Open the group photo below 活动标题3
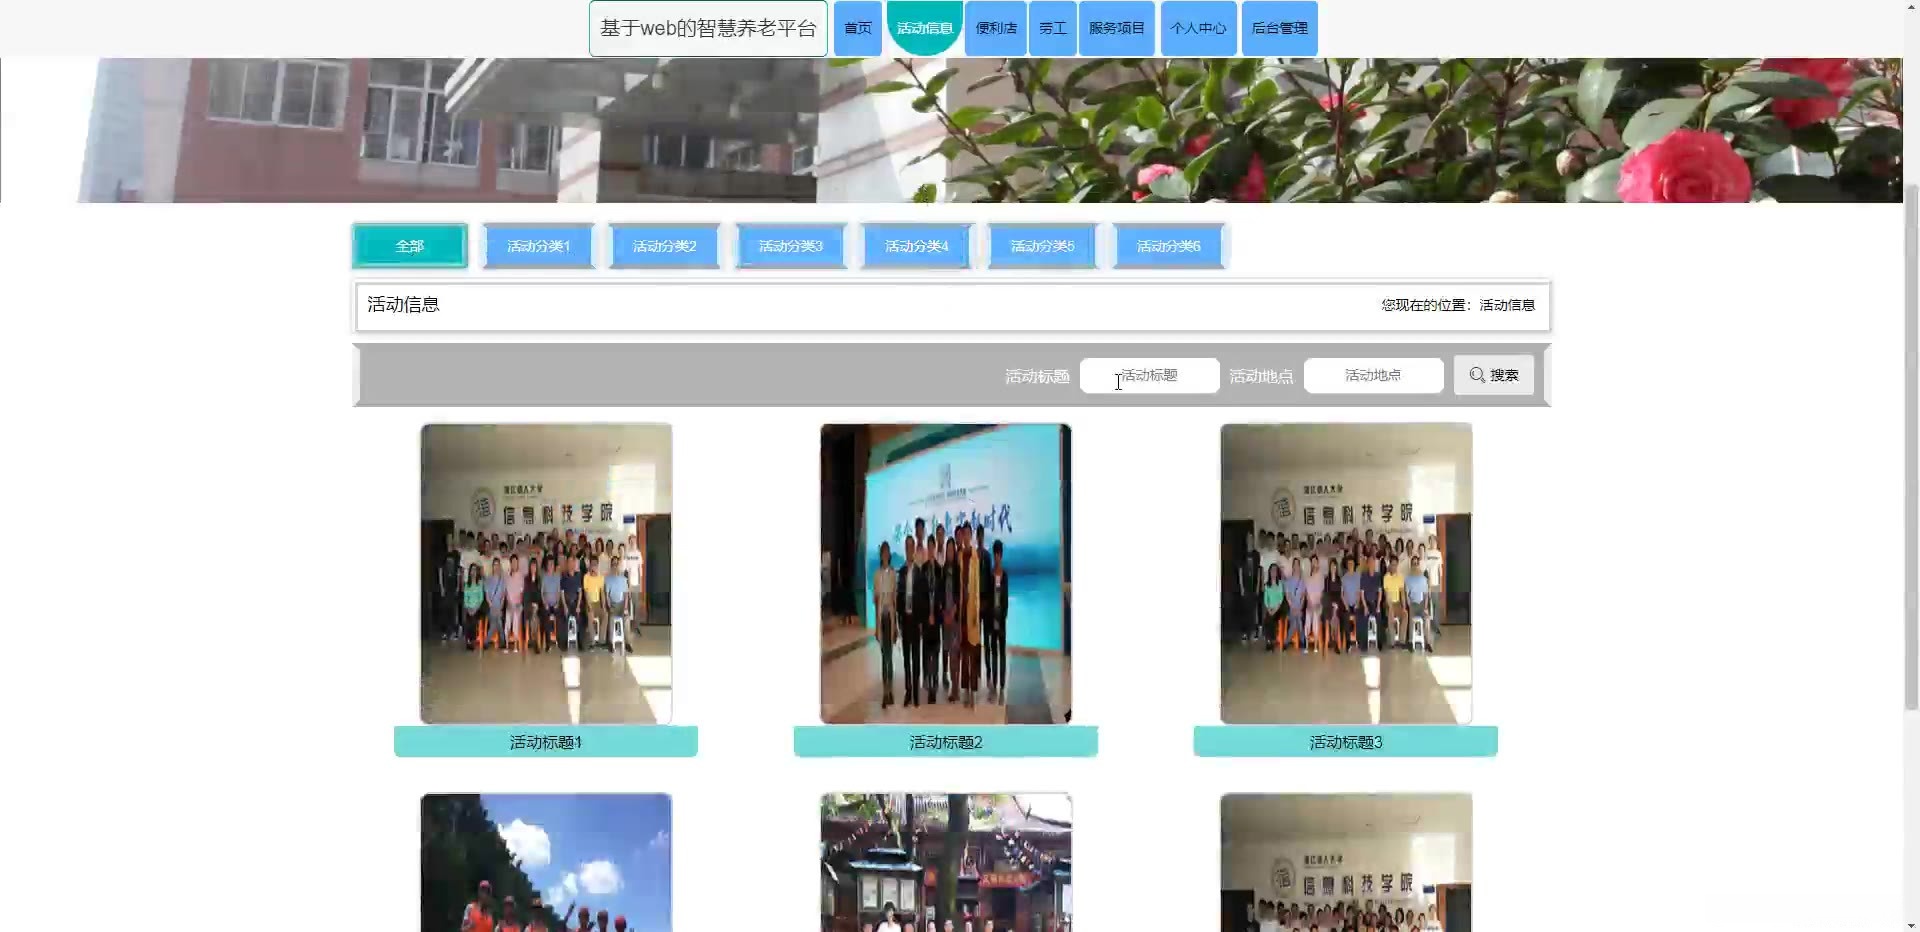Viewport: 1920px width, 932px height. coord(1346,863)
